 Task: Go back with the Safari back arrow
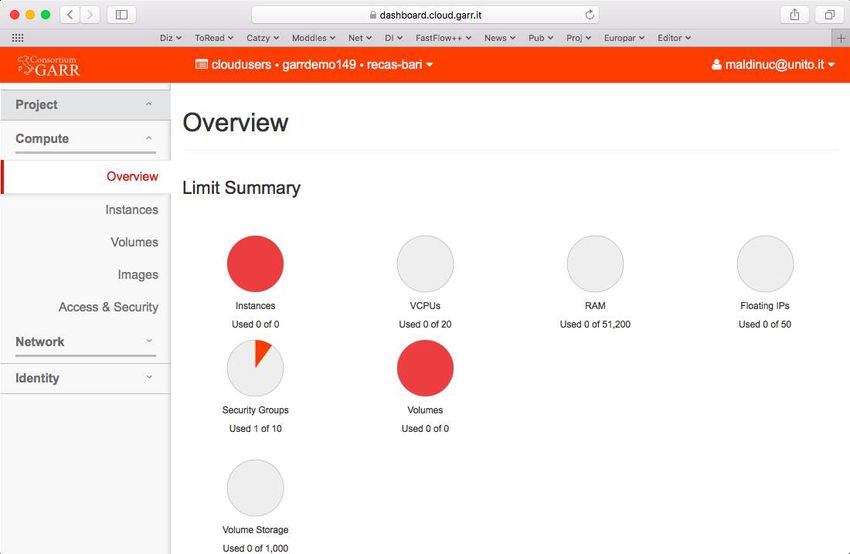[70, 15]
